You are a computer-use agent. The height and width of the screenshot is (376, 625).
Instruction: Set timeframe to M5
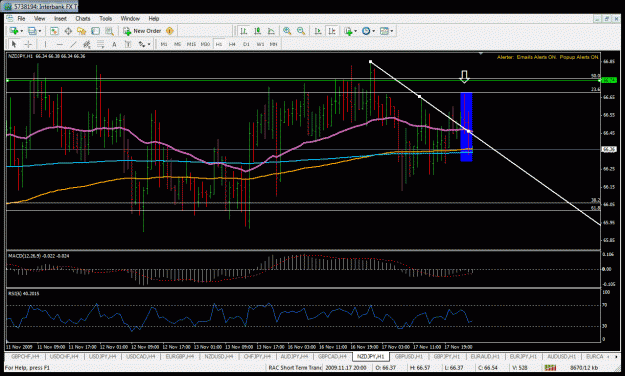coord(177,44)
